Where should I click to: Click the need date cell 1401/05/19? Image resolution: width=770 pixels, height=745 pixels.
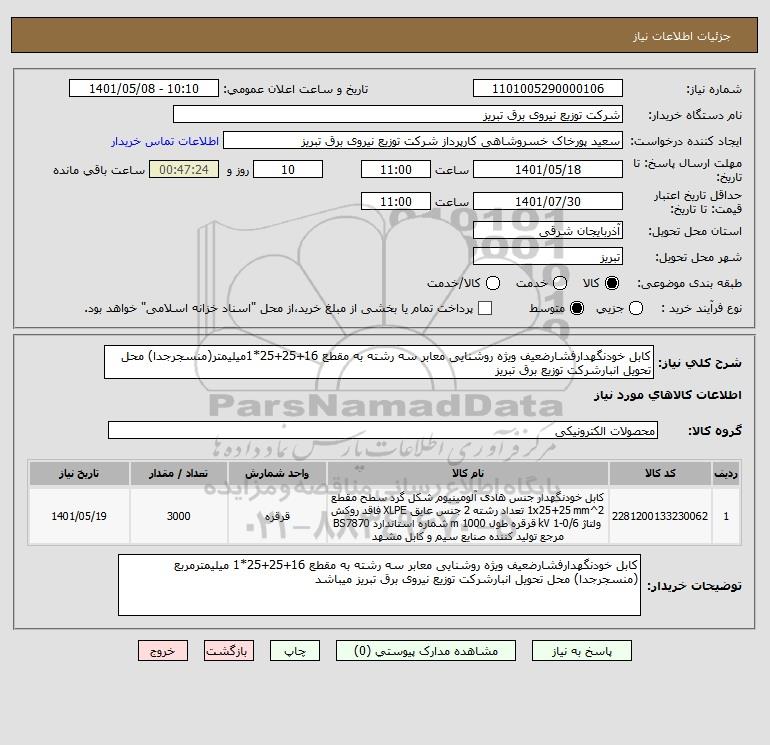click(79, 516)
